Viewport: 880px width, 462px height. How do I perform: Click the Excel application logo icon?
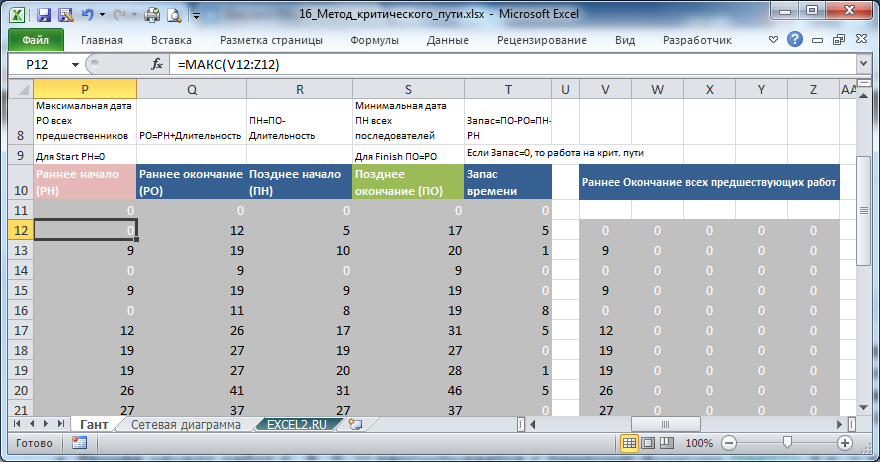coord(17,15)
